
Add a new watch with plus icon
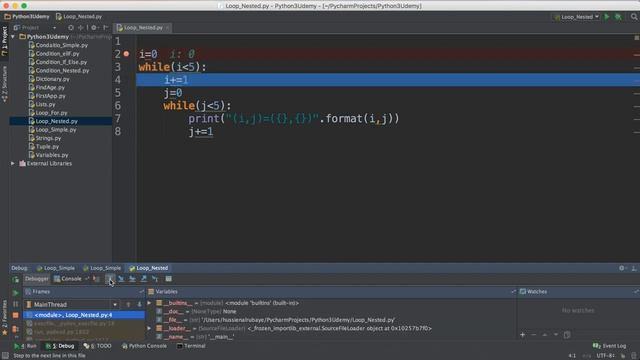click(x=522, y=335)
